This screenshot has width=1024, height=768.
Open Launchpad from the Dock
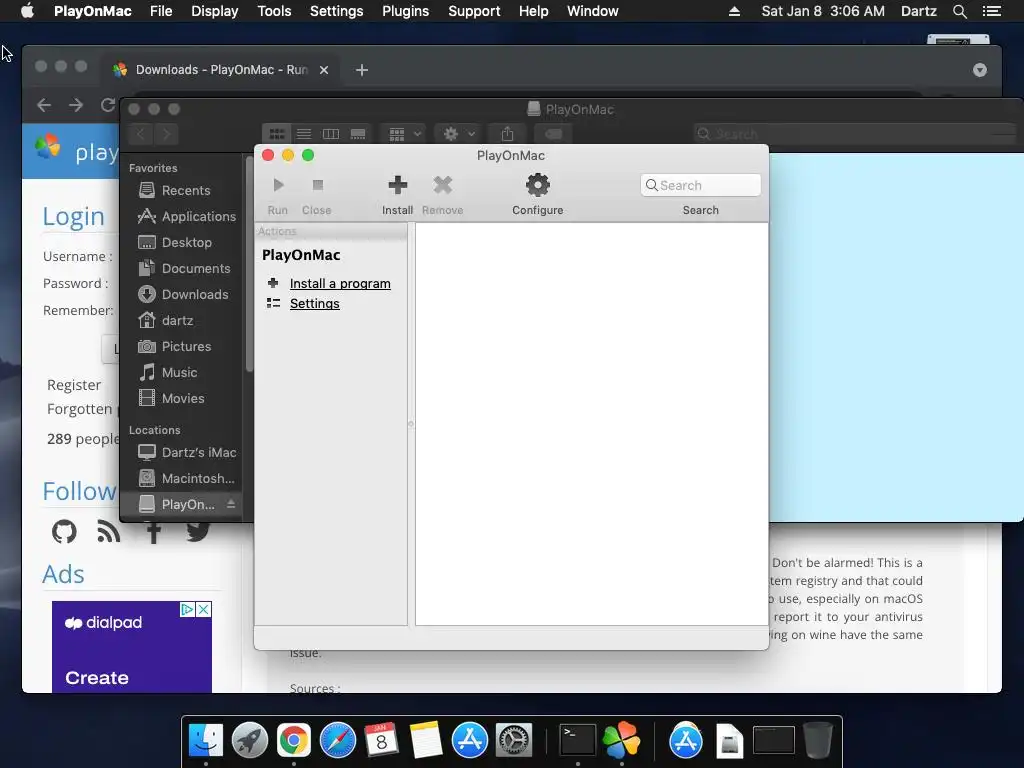coord(249,741)
